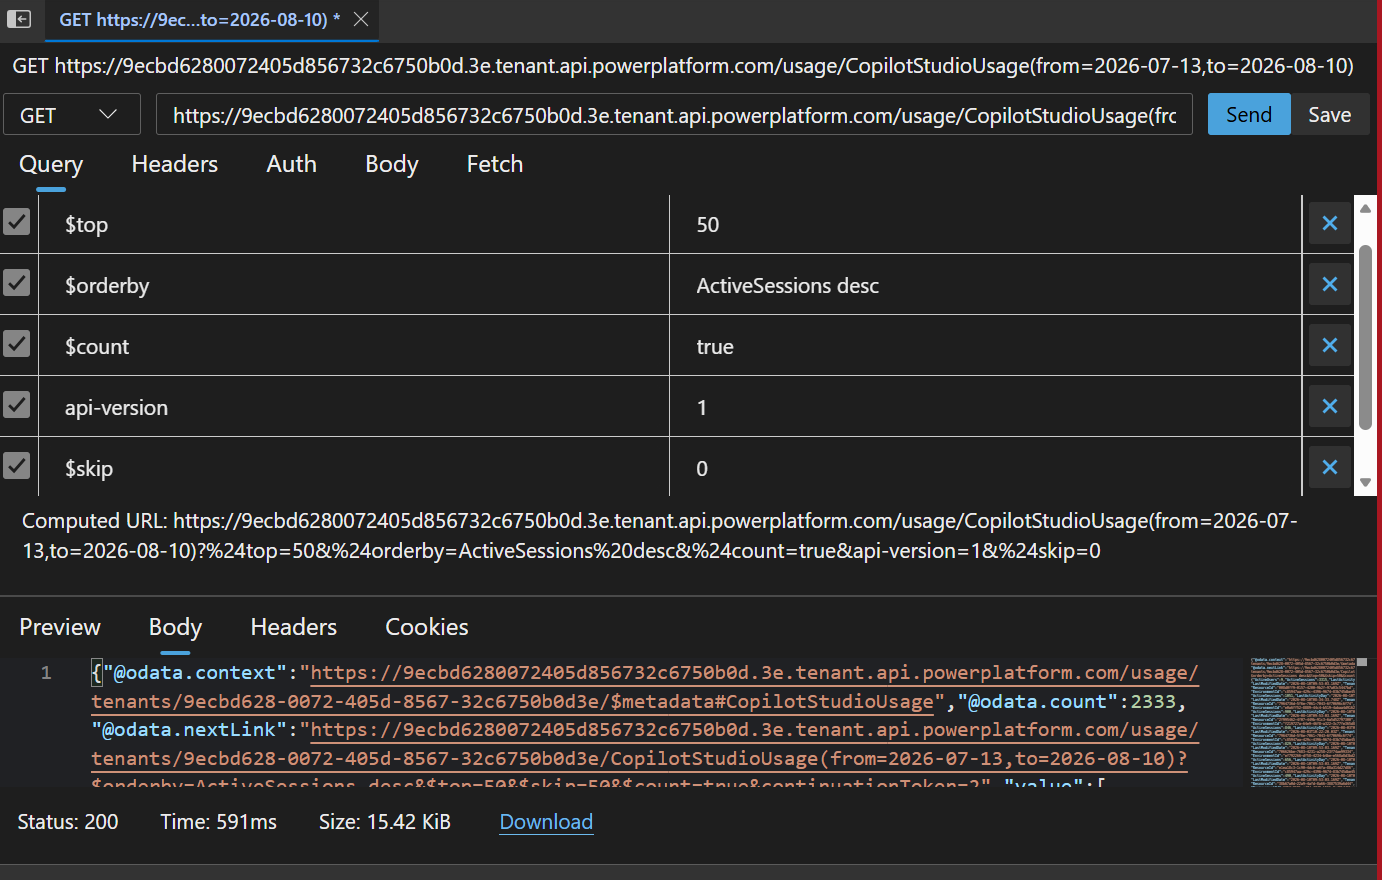Click the response minimap thumbnail
The image size is (1382, 880).
click(1304, 722)
